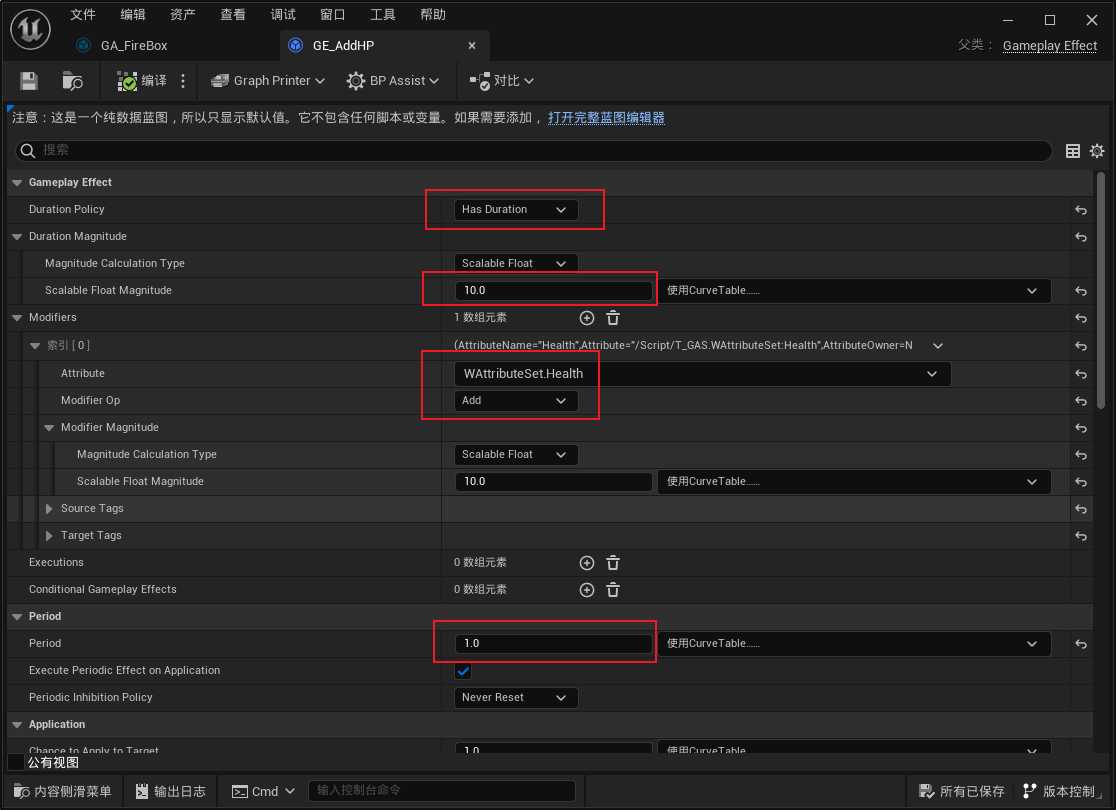
Task: Open the 输出日志 panel
Action: pos(170,791)
